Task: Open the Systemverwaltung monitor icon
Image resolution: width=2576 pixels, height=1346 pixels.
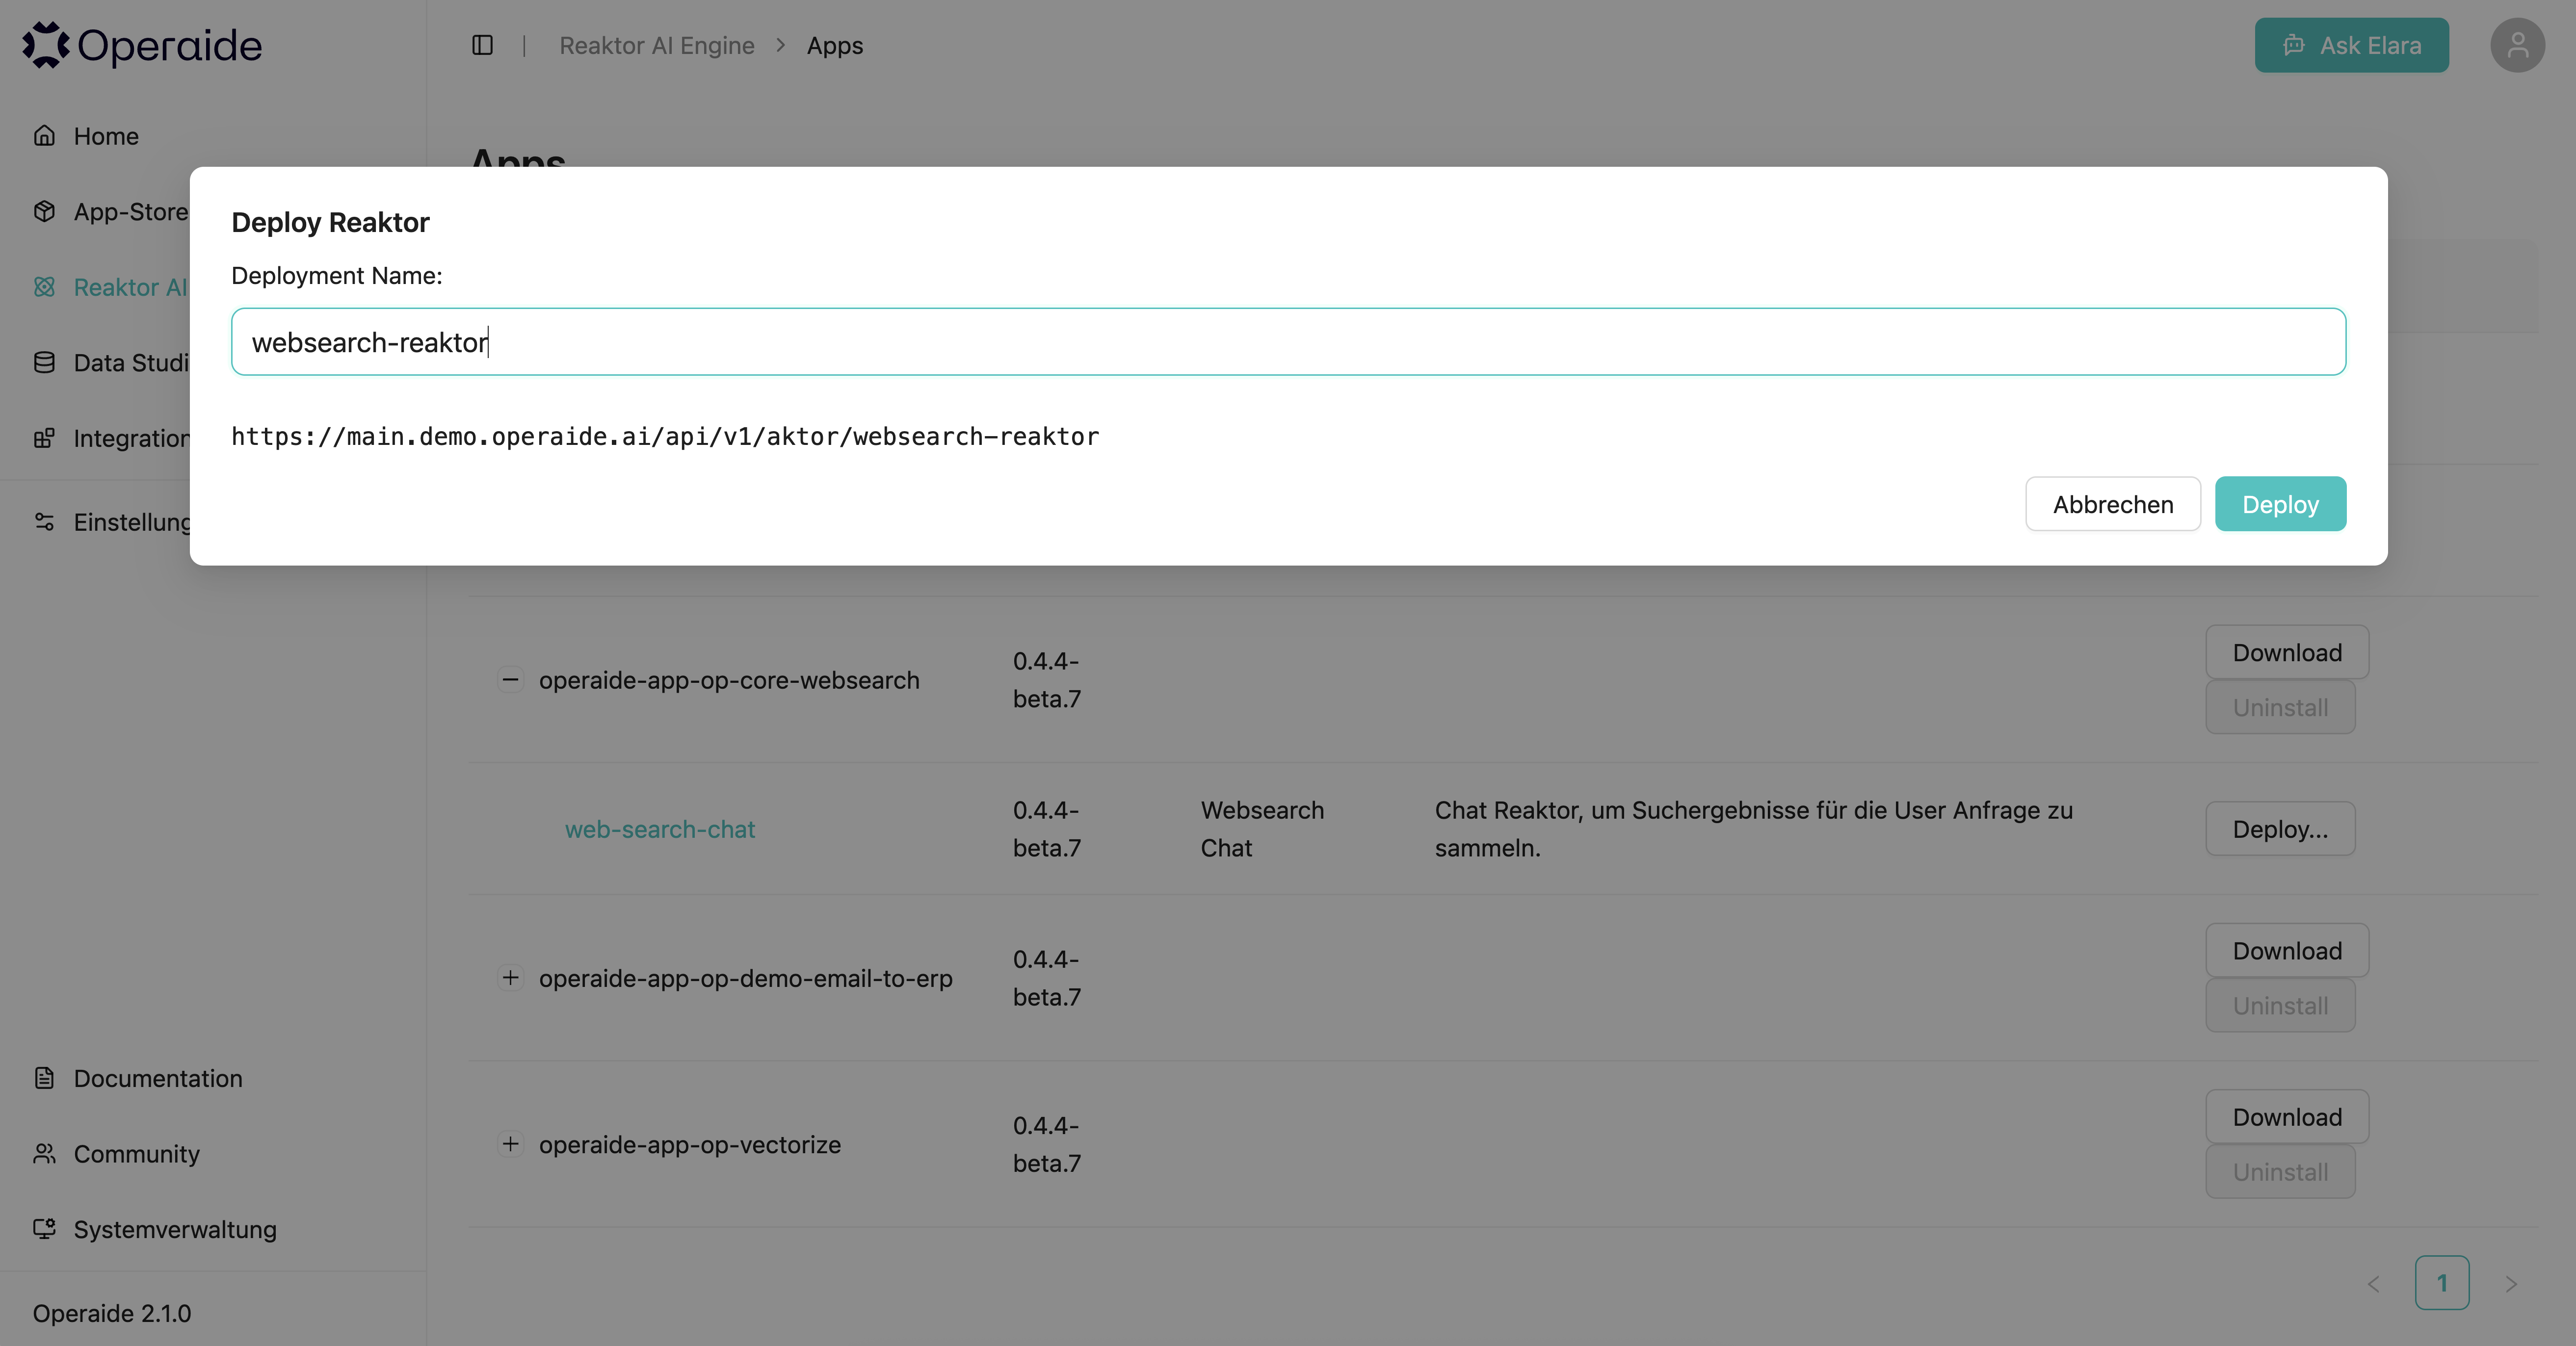Action: (x=44, y=1228)
